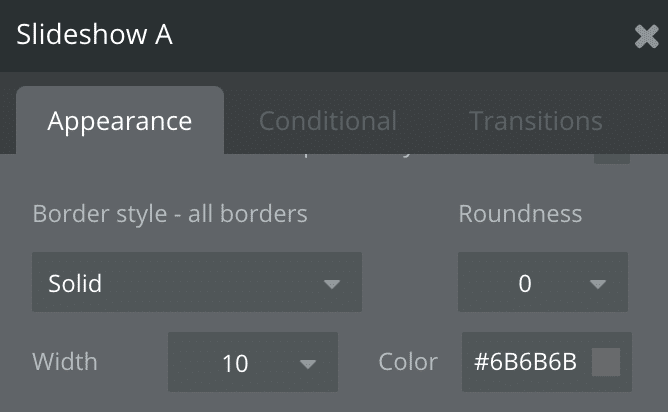This screenshot has height=412, width=668.
Task: Close the Slideshow A property editor
Action: click(x=646, y=37)
